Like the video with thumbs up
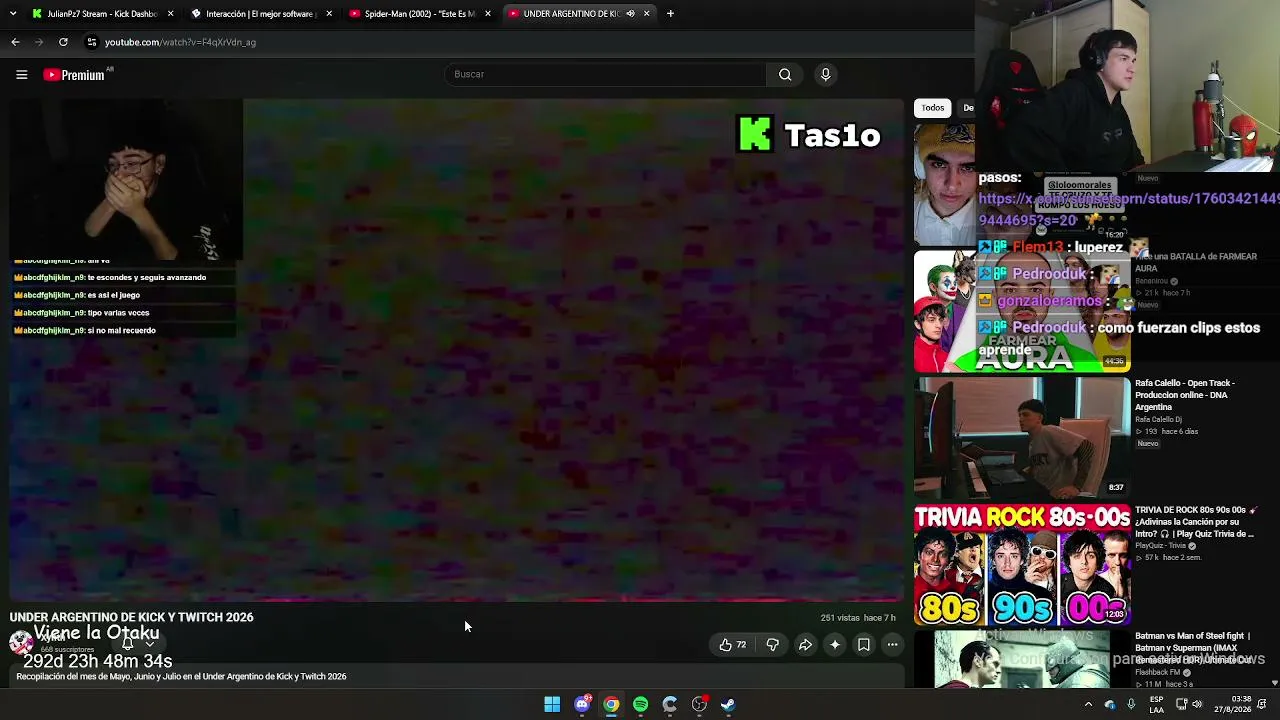The width and height of the screenshot is (1280, 720). tap(732, 645)
